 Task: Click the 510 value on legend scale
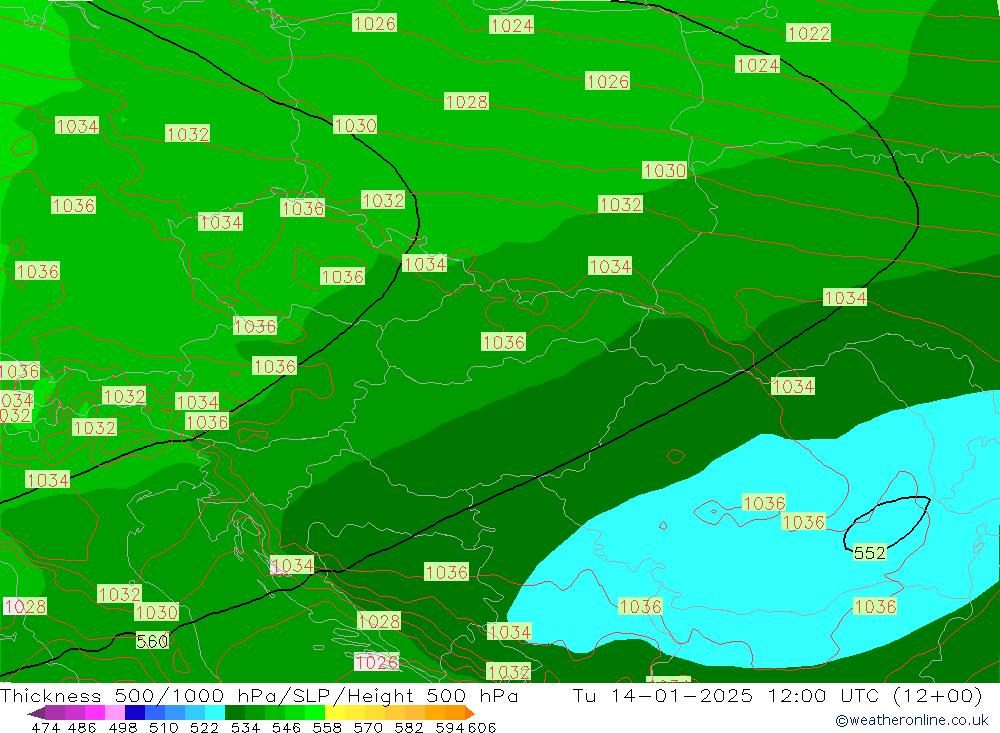pyautogui.click(x=163, y=727)
